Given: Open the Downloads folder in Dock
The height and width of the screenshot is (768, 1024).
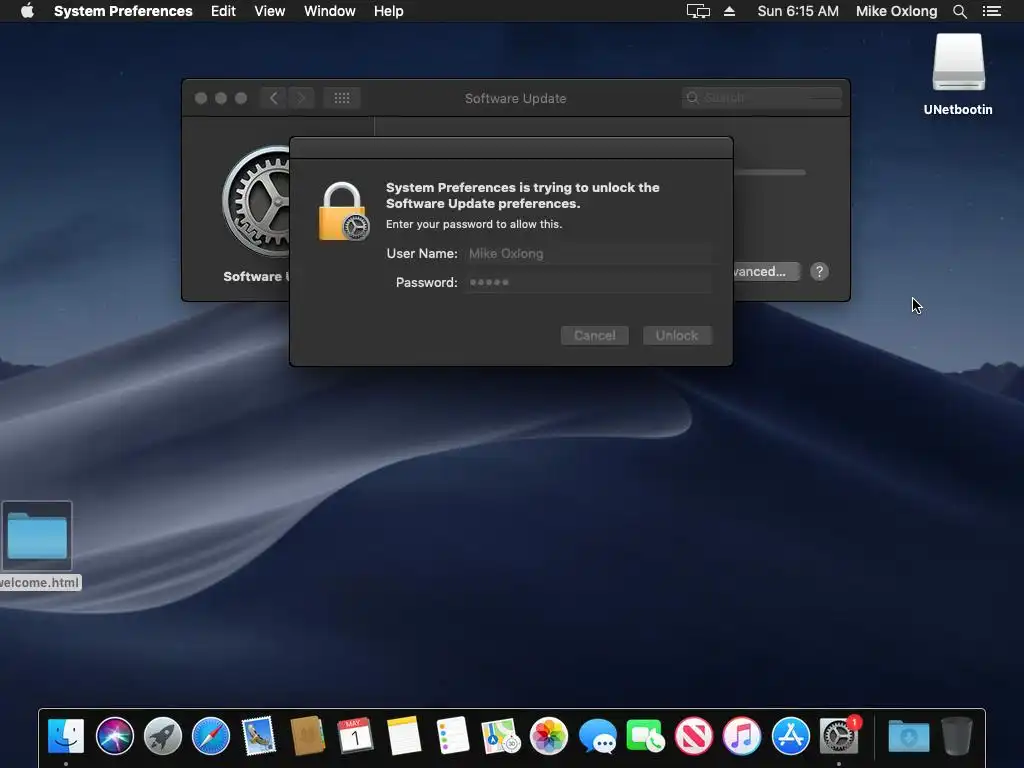Looking at the screenshot, I should tap(908, 736).
